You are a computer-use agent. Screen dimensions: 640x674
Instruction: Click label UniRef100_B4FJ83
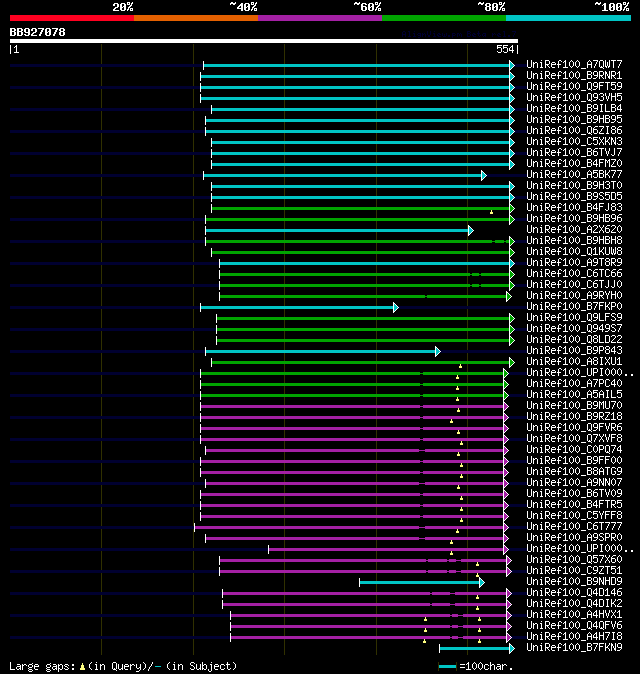(574, 208)
